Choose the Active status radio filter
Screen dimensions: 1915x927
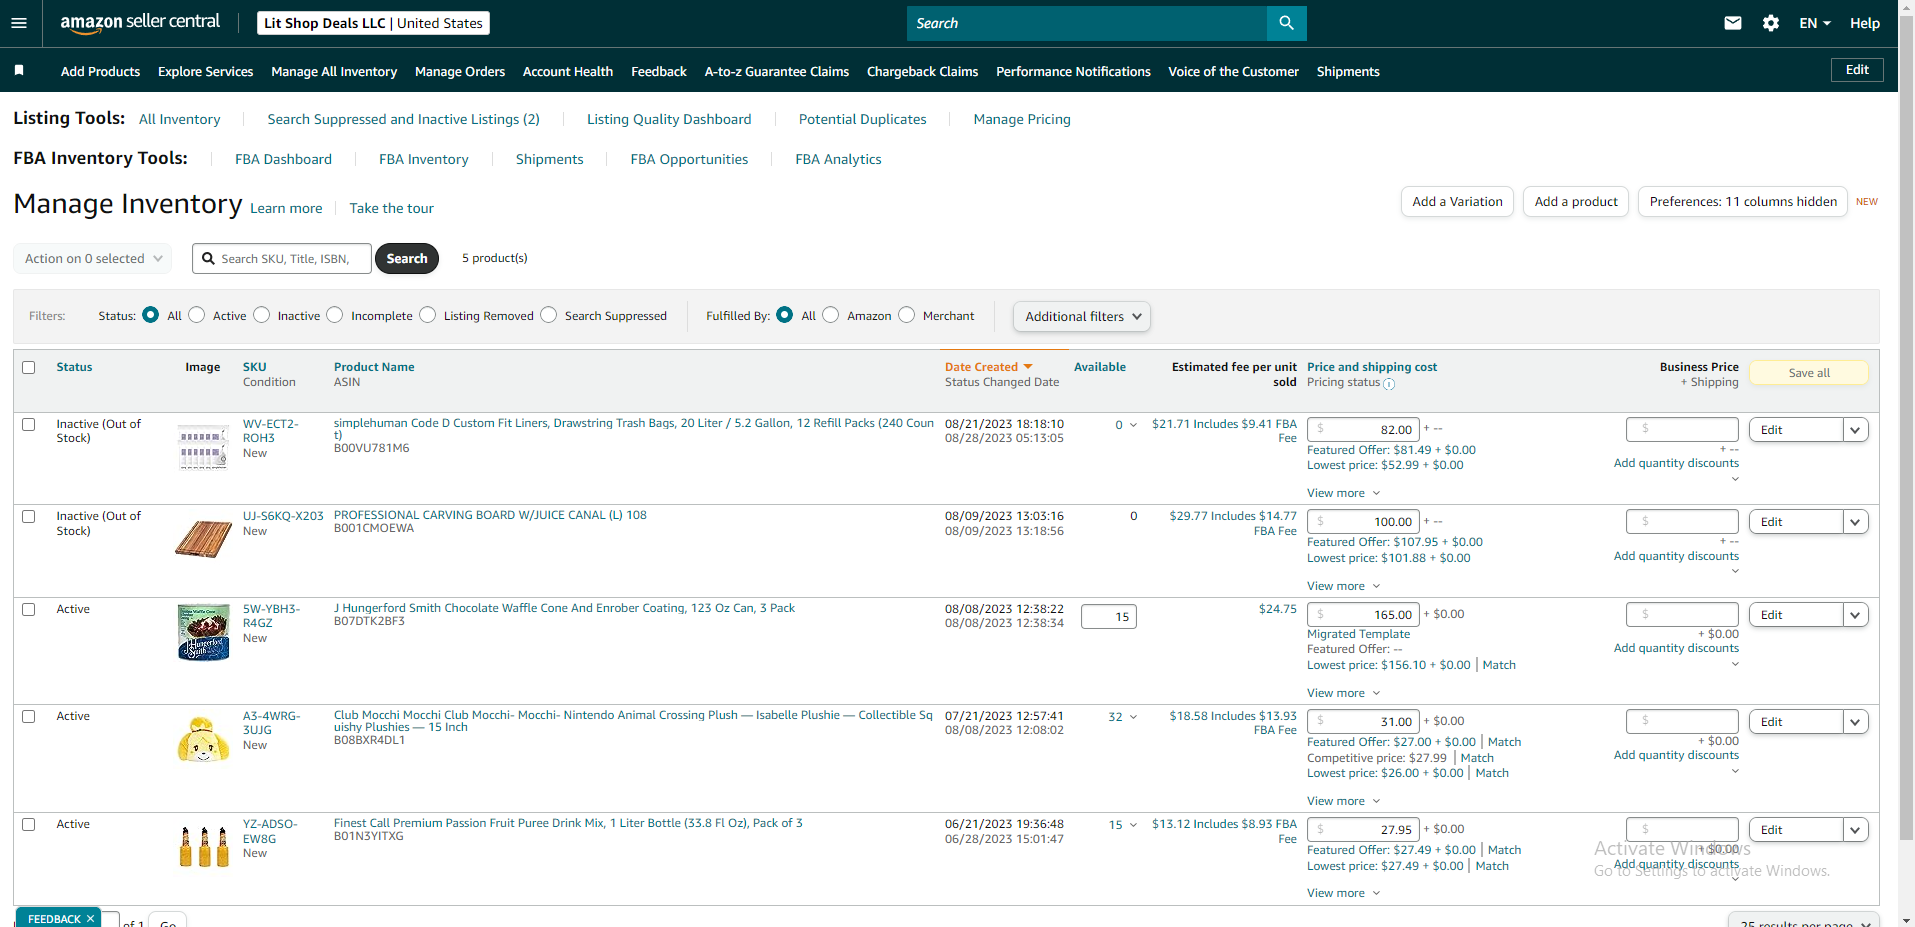197,315
